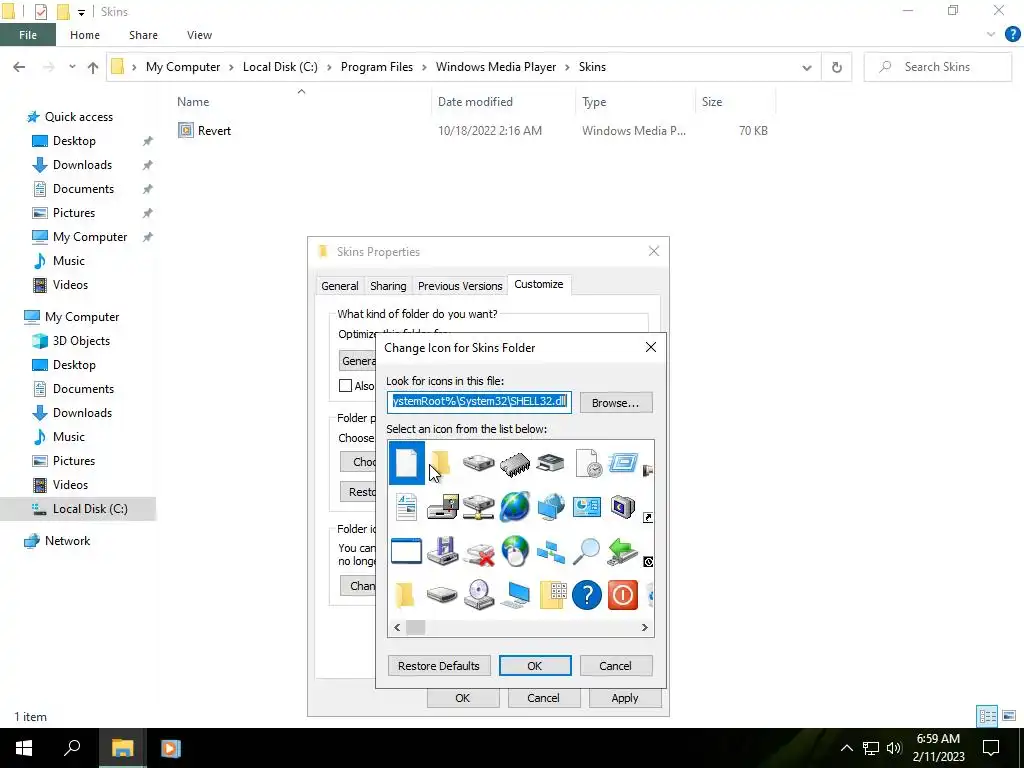Open Windows Media Player from taskbar
The width and height of the screenshot is (1024, 768).
tap(170, 748)
